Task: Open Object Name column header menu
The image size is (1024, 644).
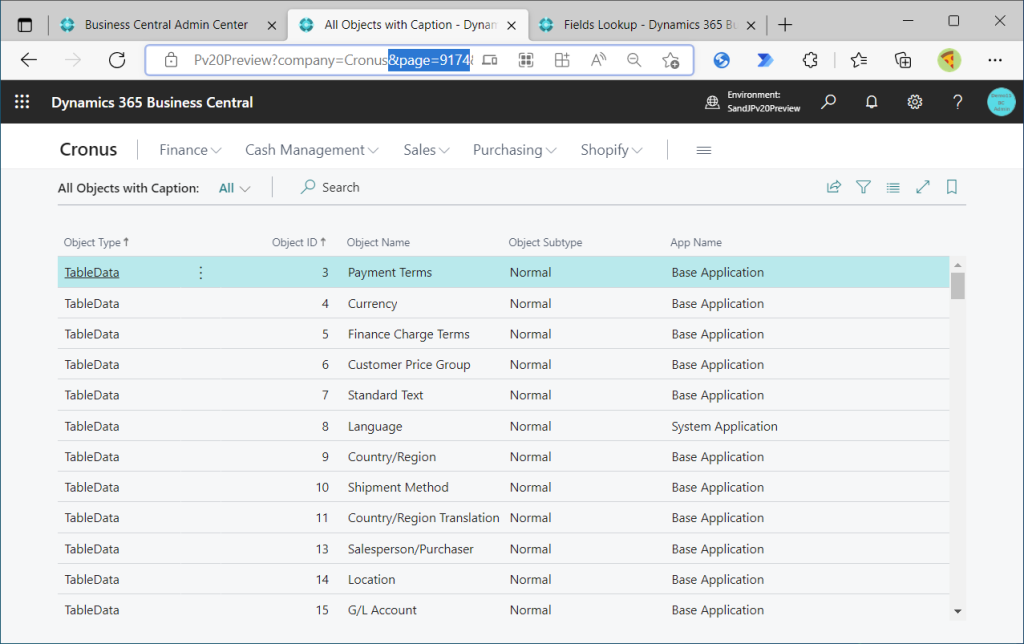Action: click(x=378, y=242)
